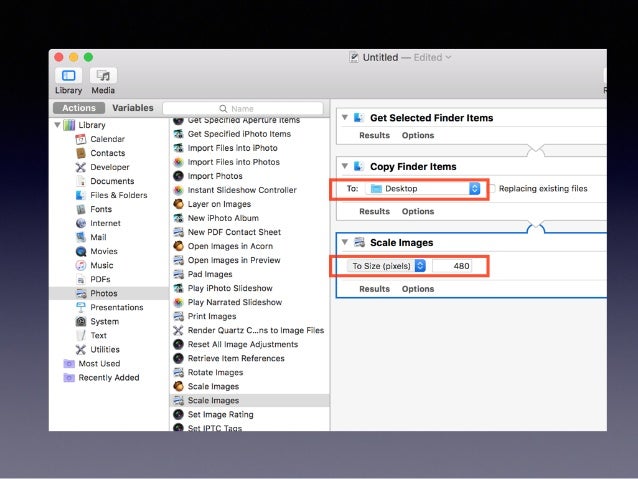
Task: Open the Recently Added smart group
Action: pos(108,378)
